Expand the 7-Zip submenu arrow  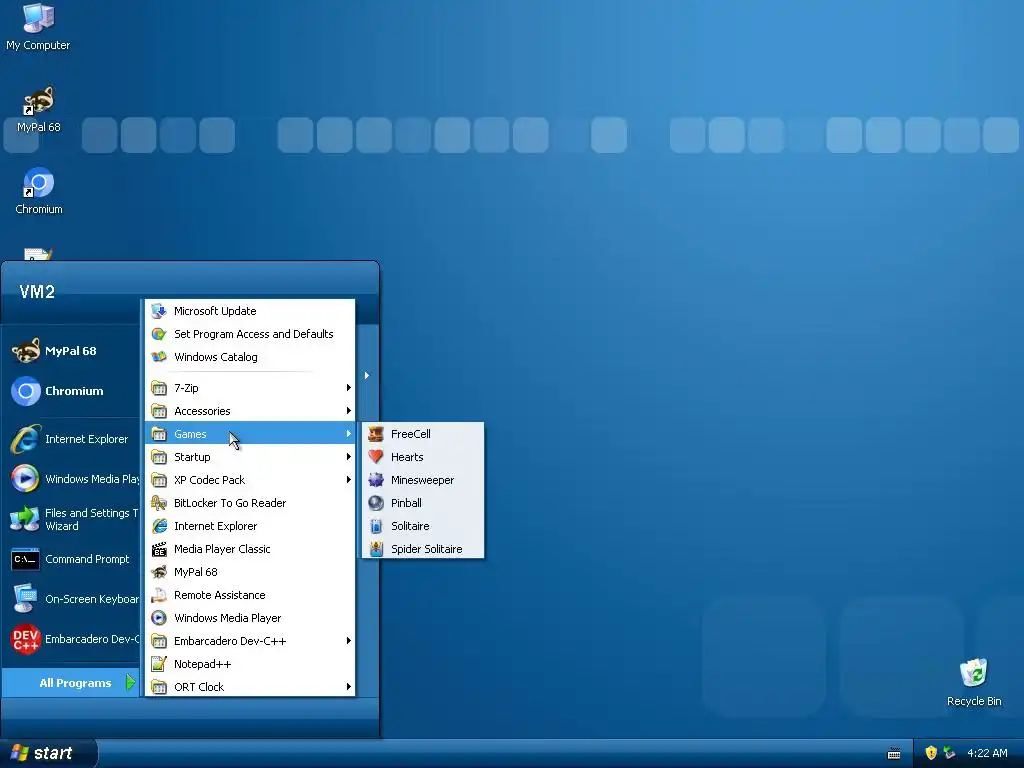(349, 388)
